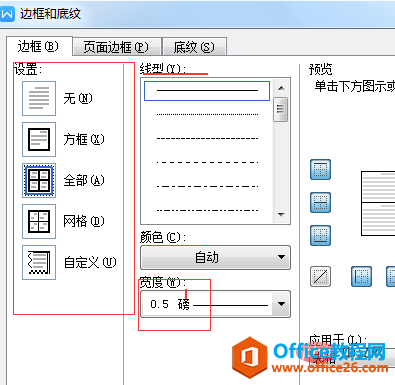
Task: Pick the 网格(D) grid border icon
Action: 39,221
